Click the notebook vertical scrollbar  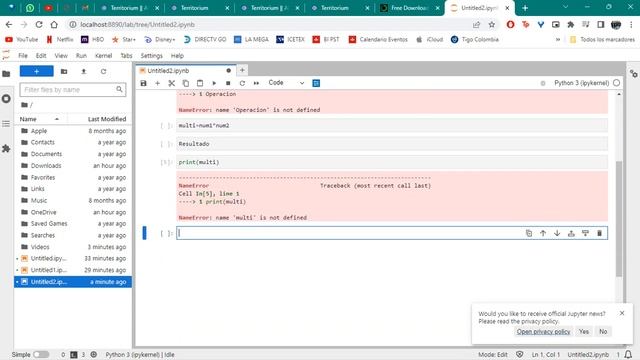pyautogui.click(x=619, y=218)
